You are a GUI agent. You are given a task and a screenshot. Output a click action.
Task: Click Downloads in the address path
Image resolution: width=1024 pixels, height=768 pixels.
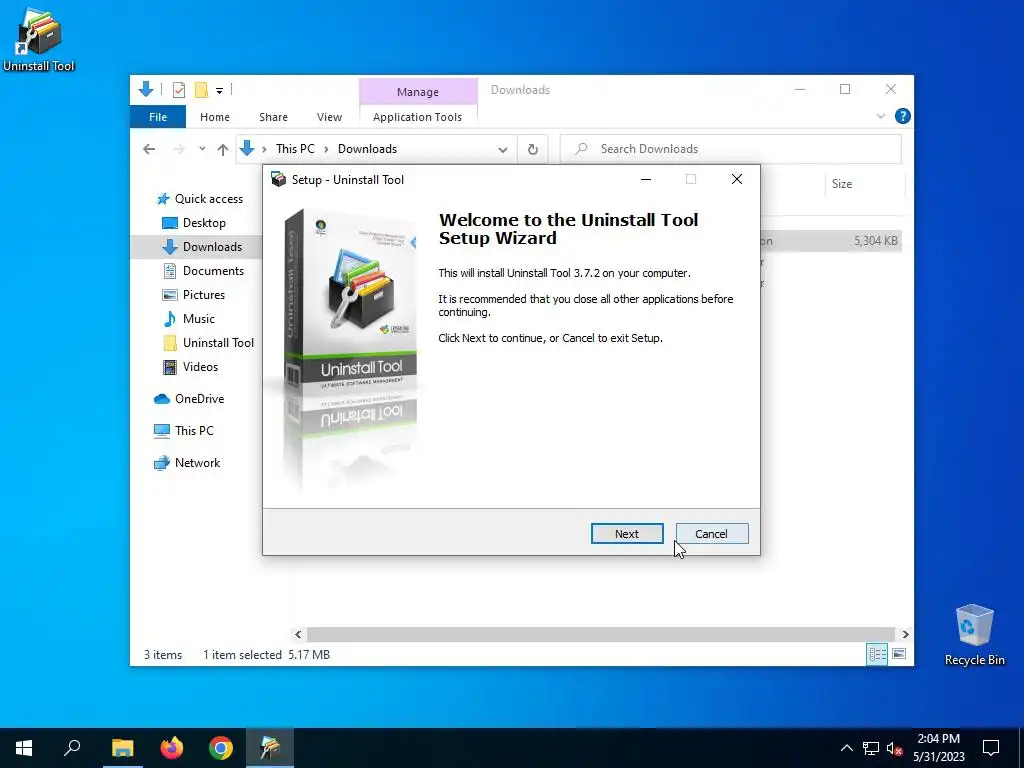point(367,149)
